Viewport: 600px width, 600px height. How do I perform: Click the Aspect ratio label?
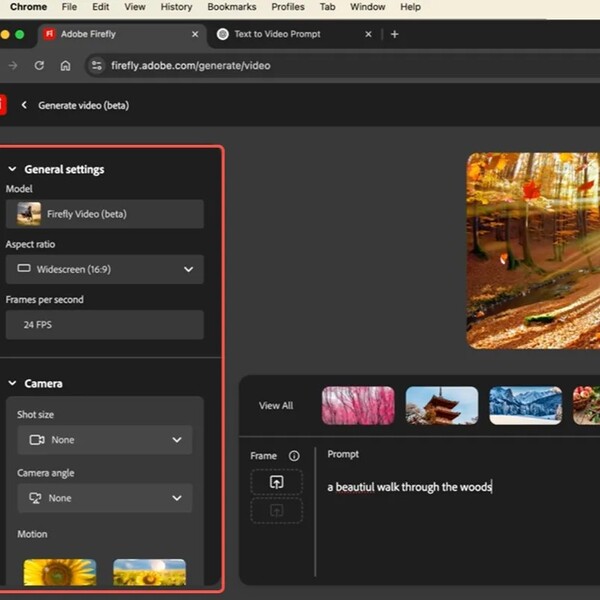[30, 244]
